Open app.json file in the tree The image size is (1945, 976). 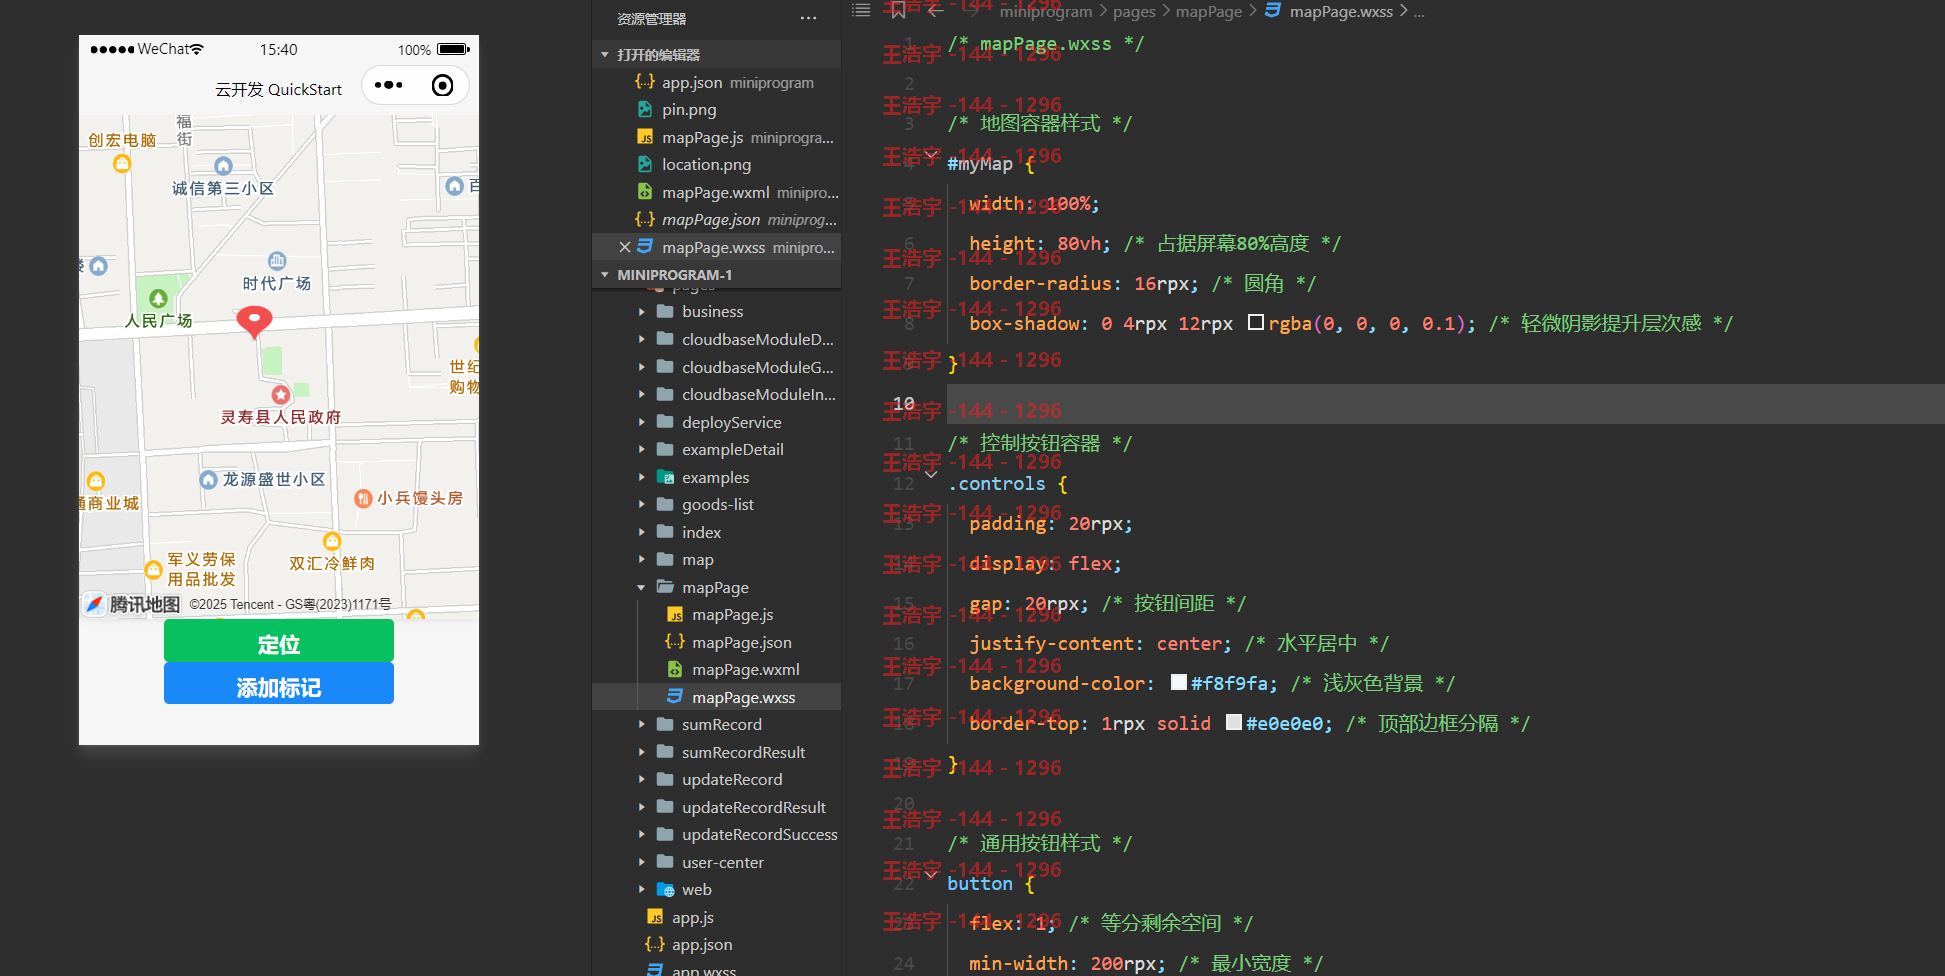tap(701, 945)
